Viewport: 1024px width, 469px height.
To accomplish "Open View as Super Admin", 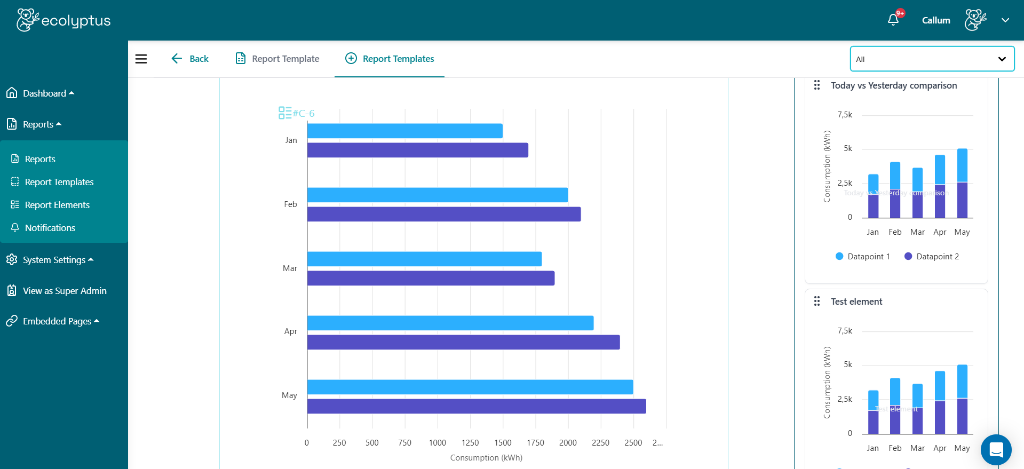I will 64,291.
